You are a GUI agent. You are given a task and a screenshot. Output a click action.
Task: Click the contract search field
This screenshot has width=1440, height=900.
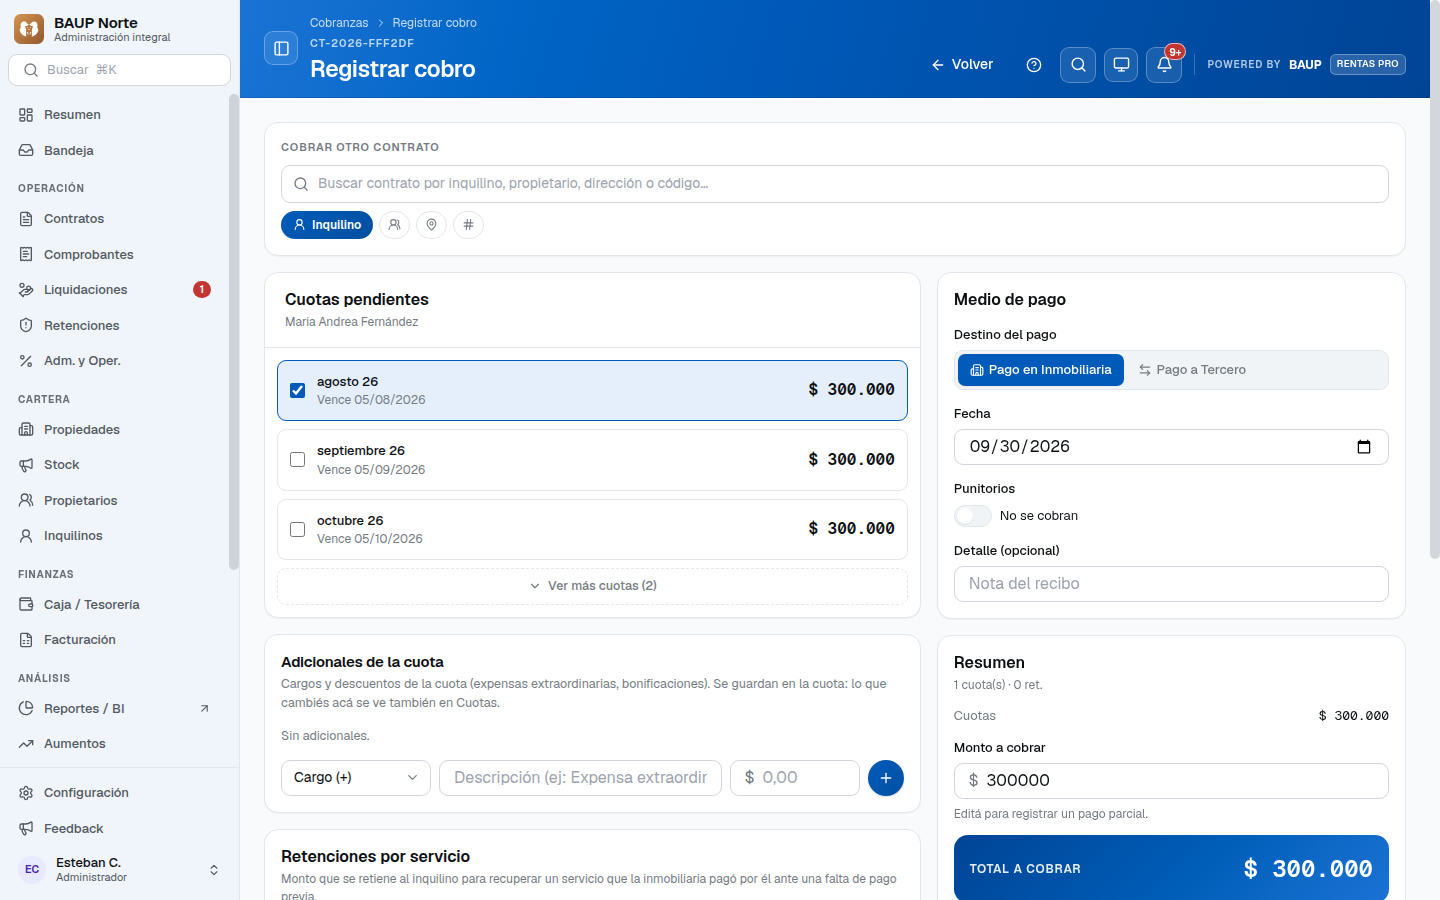[835, 184]
